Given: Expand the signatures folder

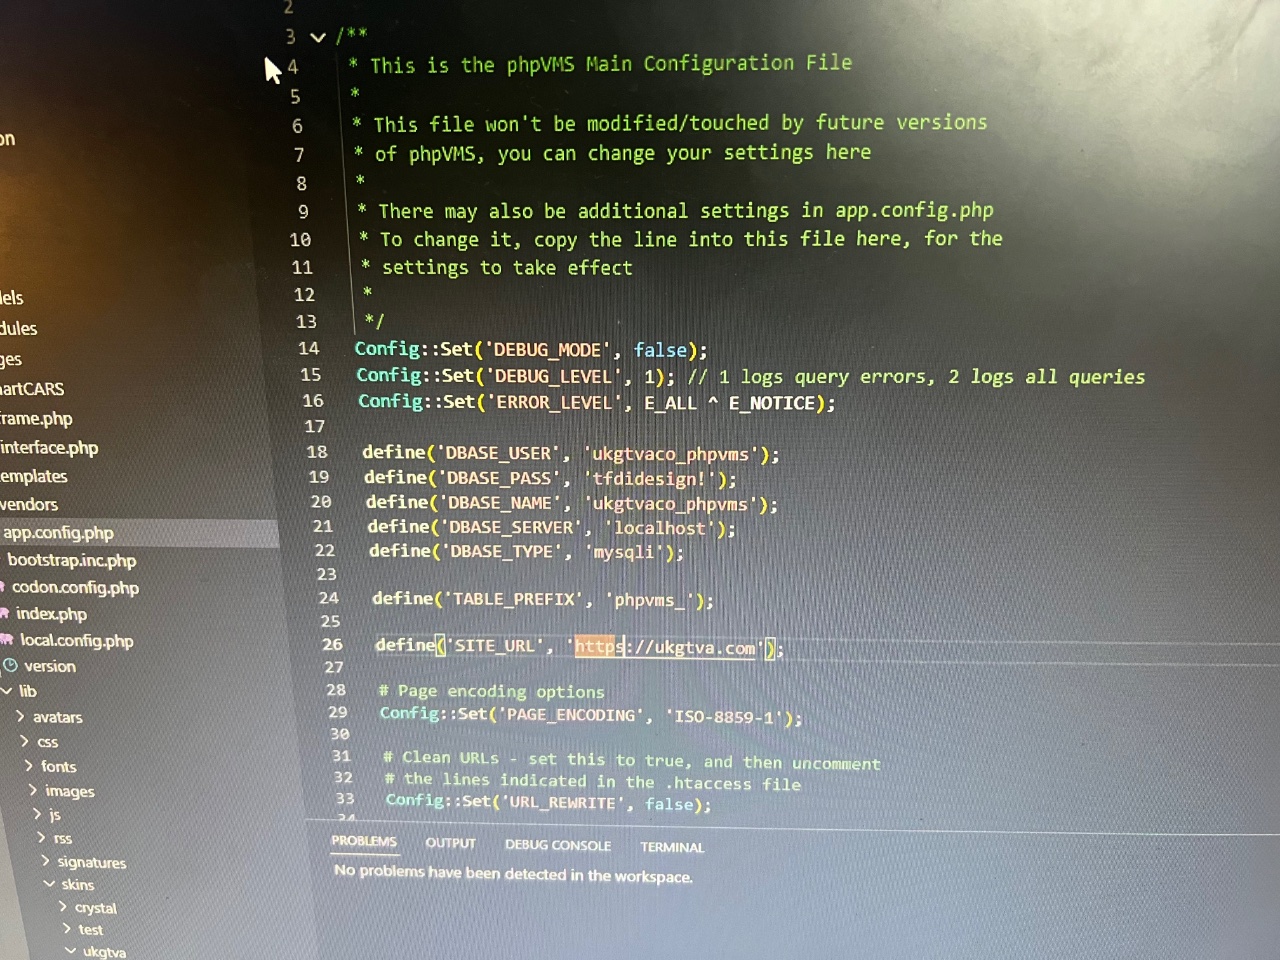Looking at the screenshot, I should [x=45, y=861].
